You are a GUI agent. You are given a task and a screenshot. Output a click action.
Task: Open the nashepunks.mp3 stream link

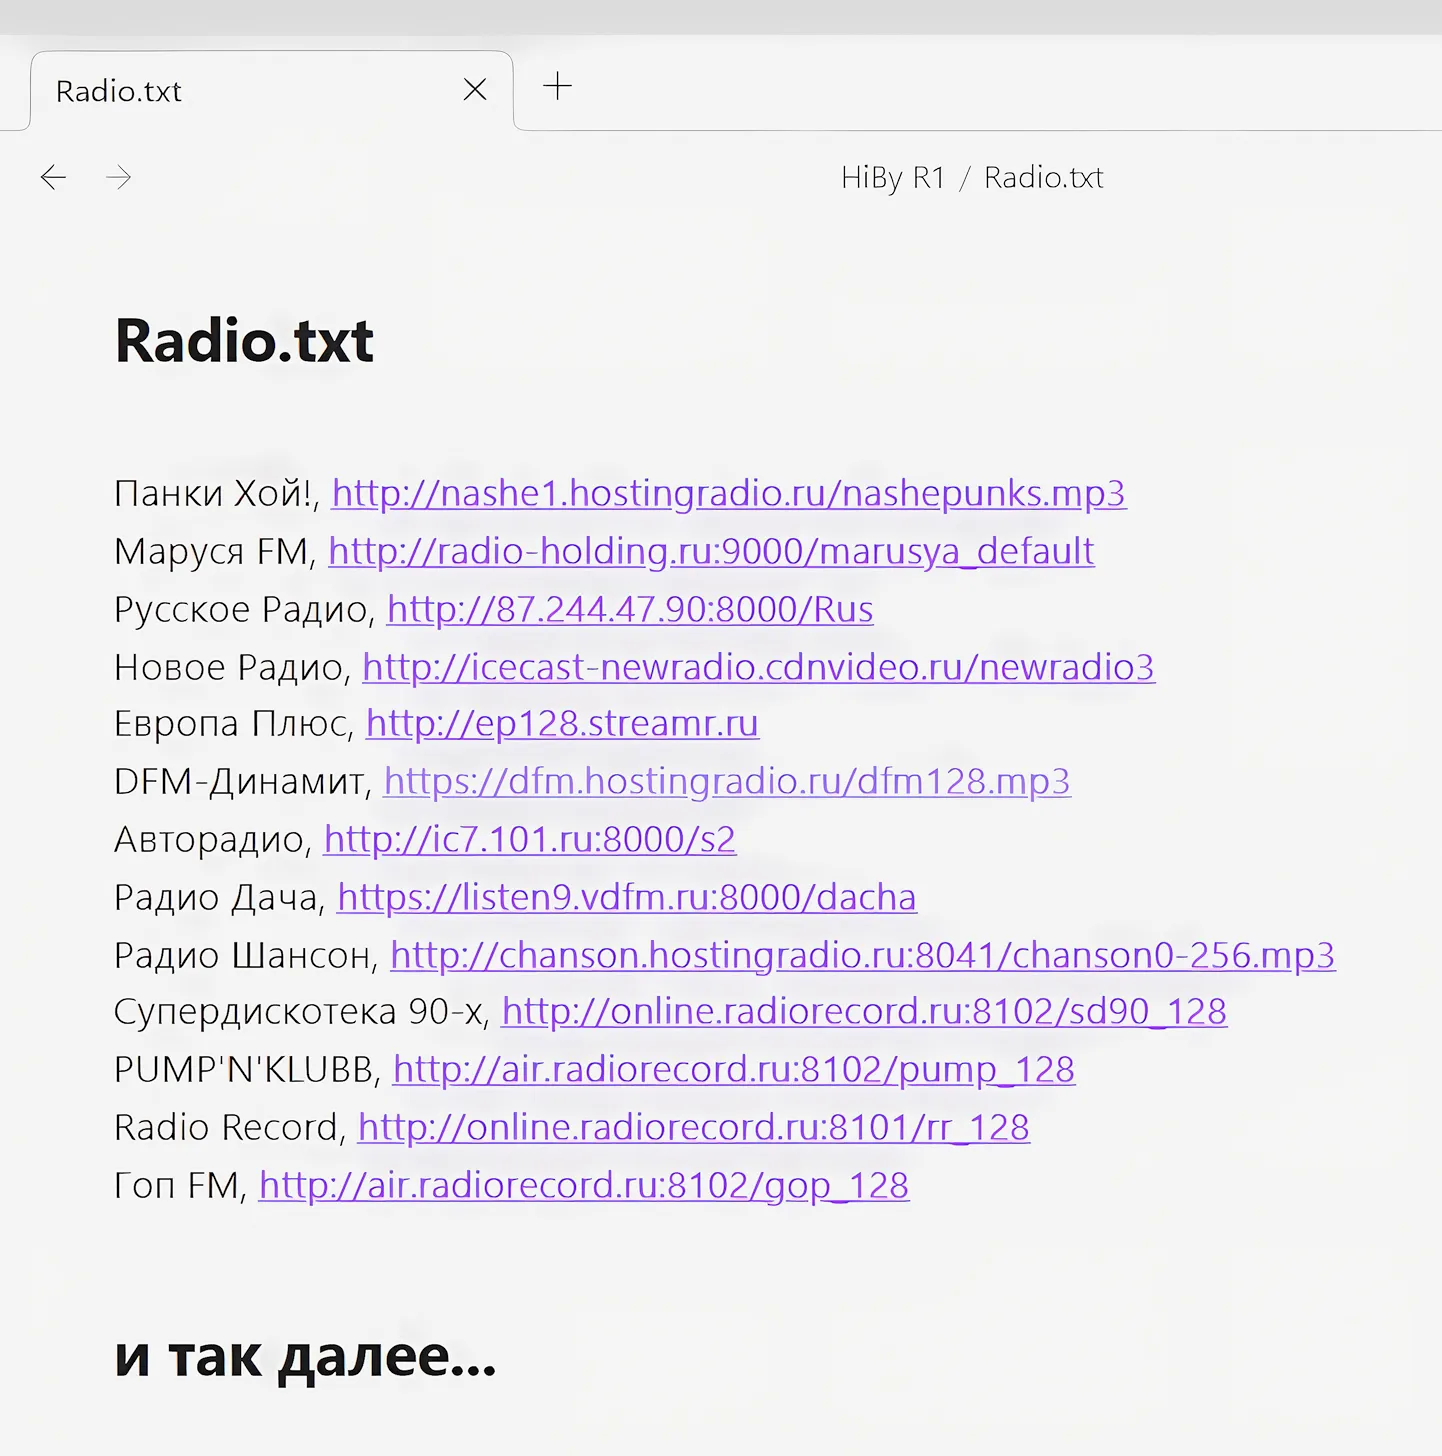(x=729, y=494)
